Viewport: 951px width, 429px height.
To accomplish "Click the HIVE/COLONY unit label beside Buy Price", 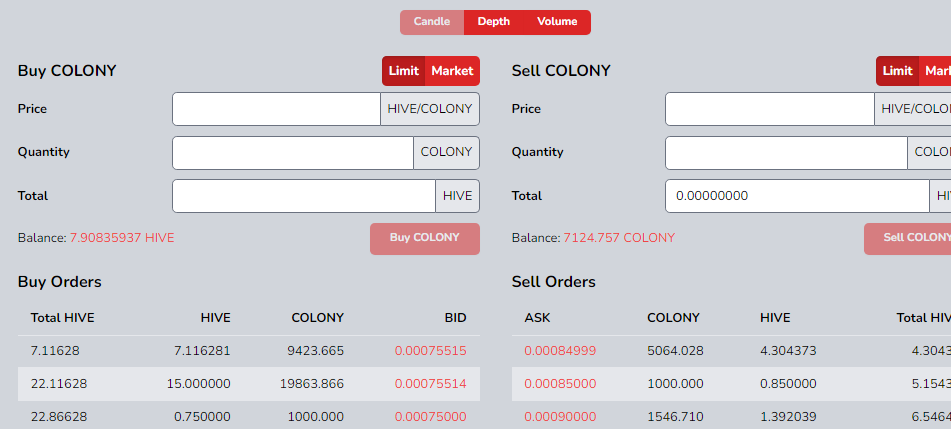I will click(430, 109).
